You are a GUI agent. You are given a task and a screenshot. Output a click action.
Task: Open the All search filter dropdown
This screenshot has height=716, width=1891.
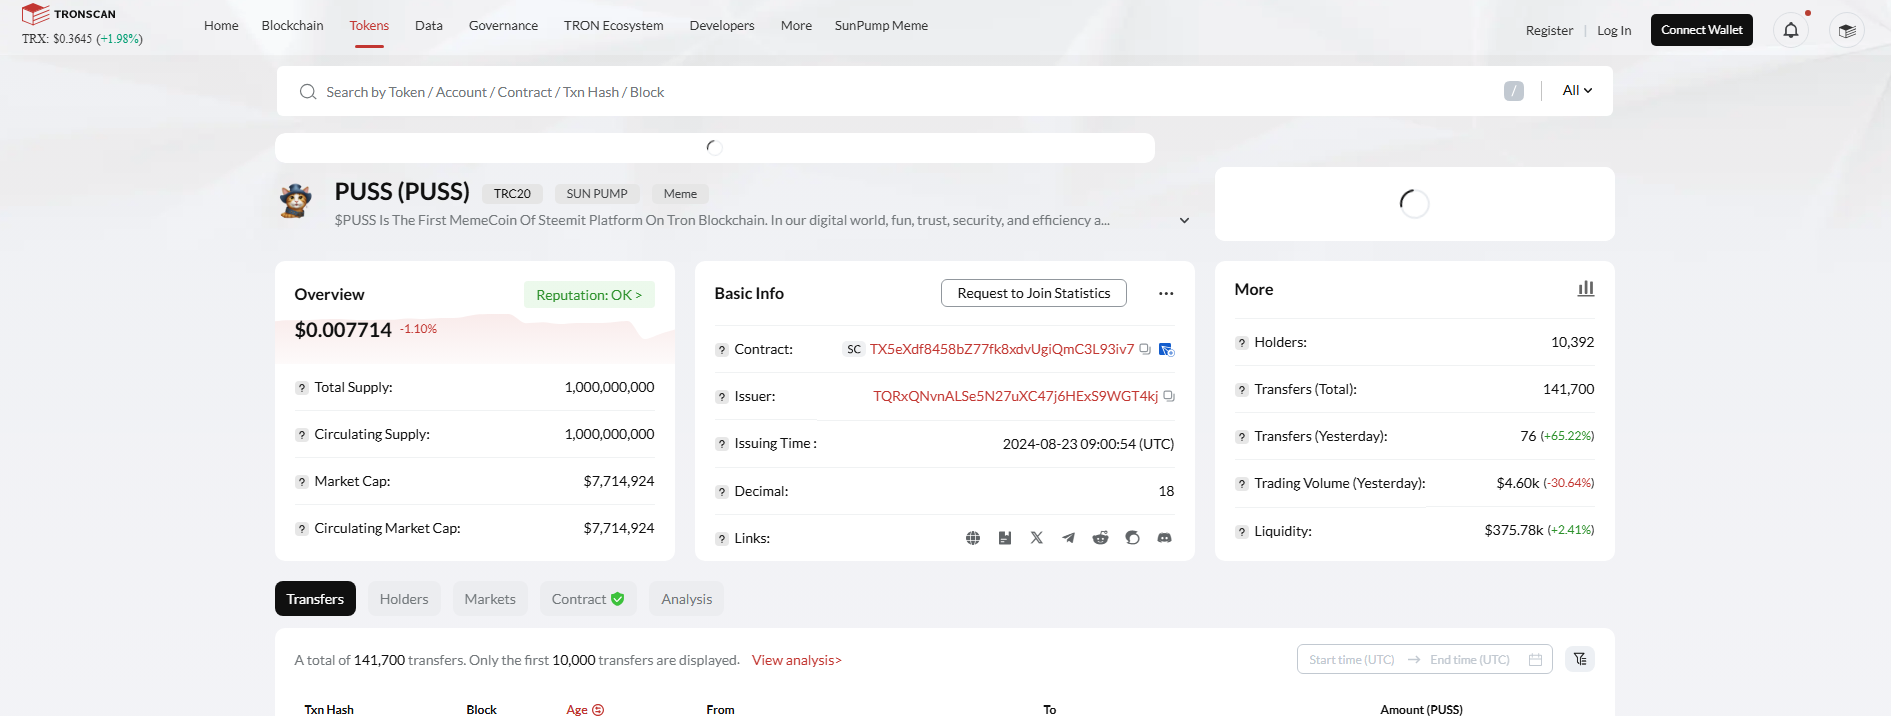tap(1577, 90)
